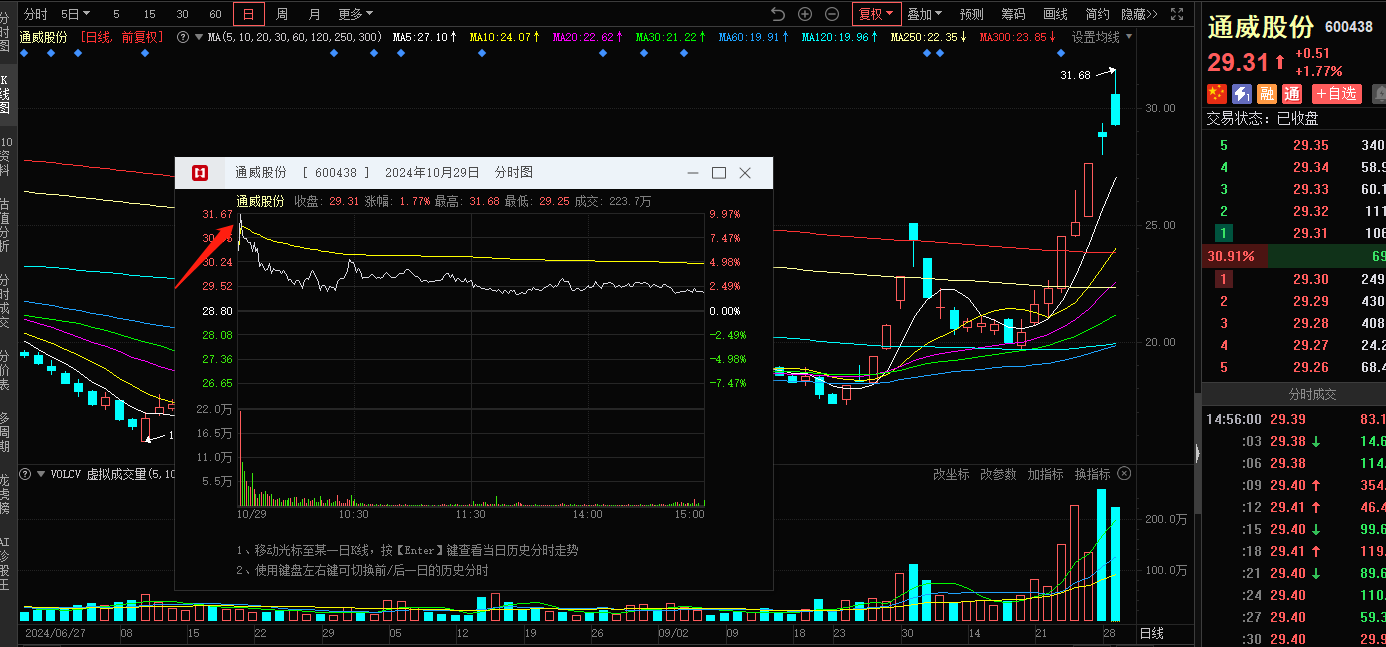Image resolution: width=1386 pixels, height=647 pixels.
Task: Open the 复权 adjustment dropdown
Action: point(877,14)
